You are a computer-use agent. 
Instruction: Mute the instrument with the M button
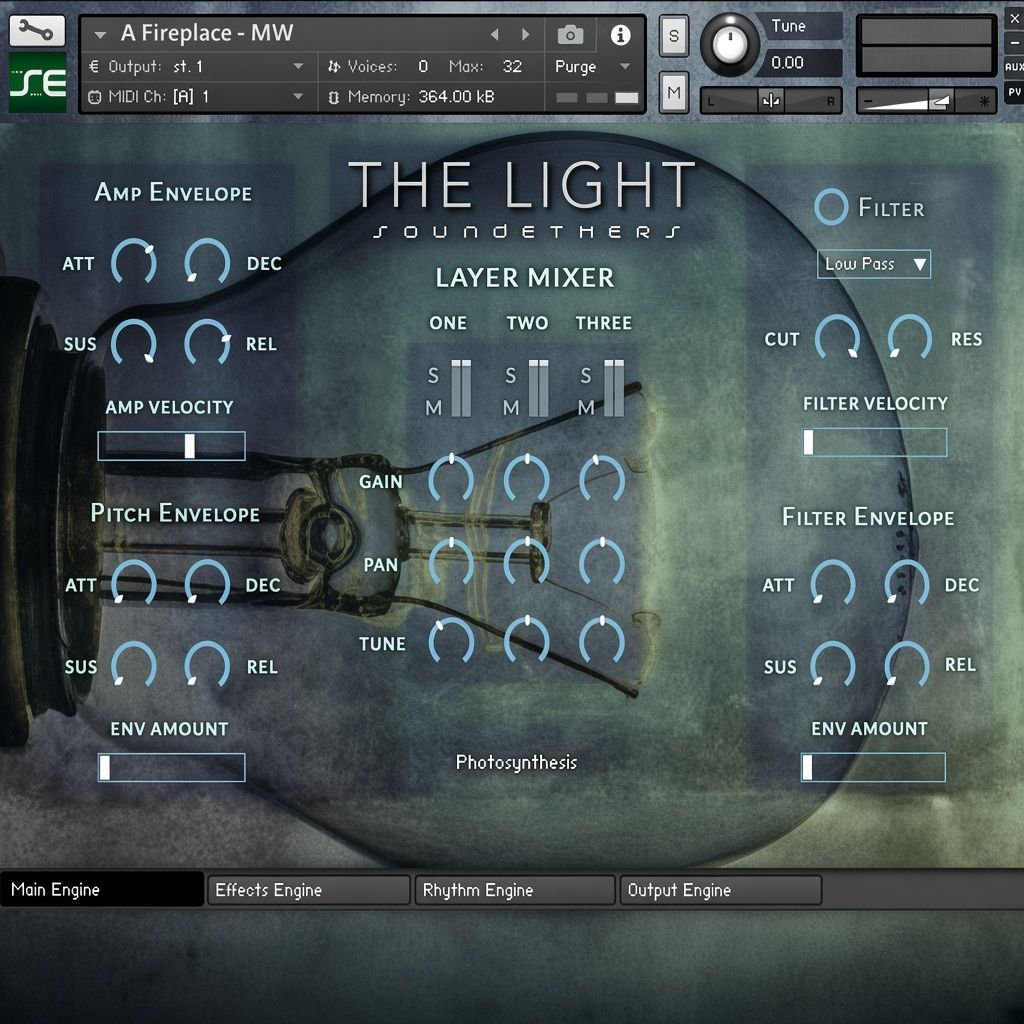click(673, 93)
